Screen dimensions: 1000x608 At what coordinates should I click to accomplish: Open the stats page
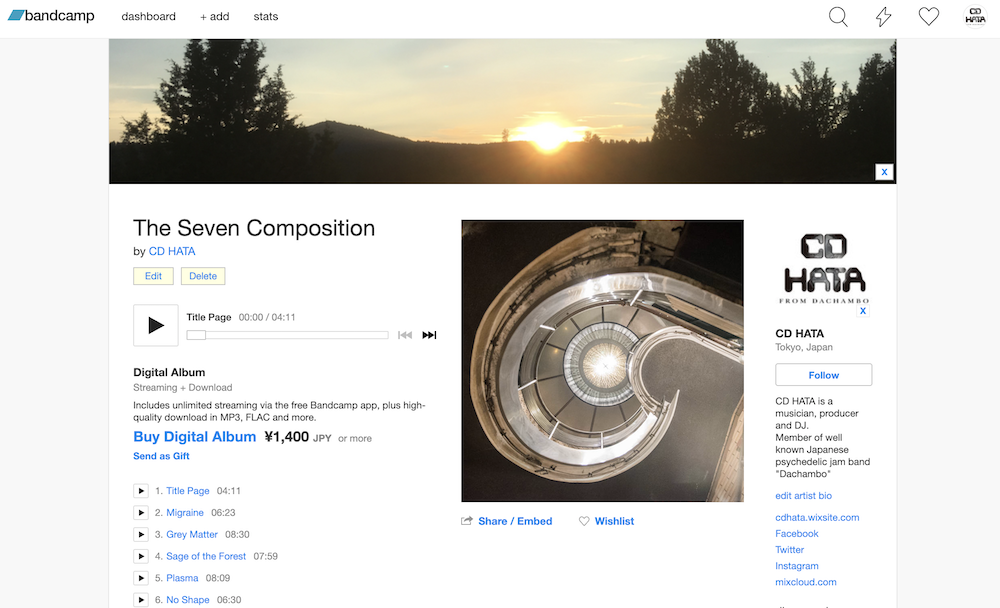pos(266,17)
